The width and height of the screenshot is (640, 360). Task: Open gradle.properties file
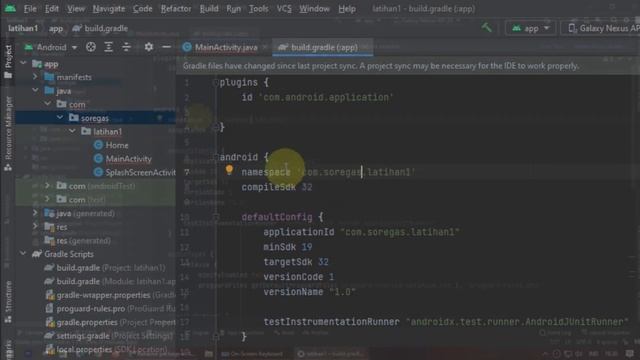(110, 322)
